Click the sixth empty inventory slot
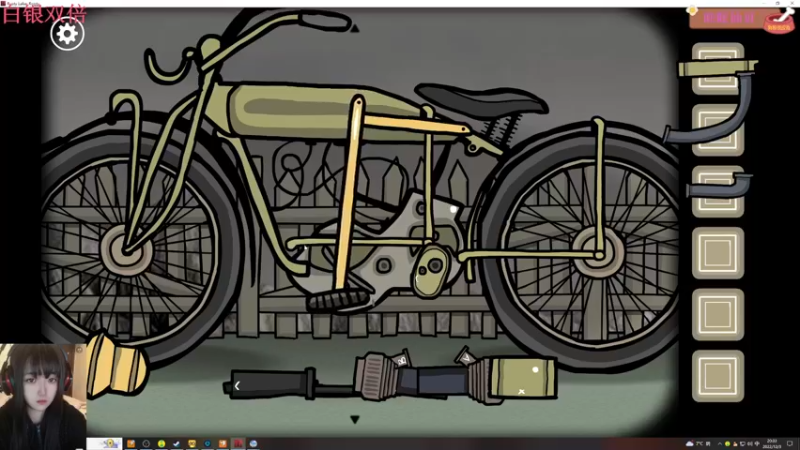 [718, 376]
